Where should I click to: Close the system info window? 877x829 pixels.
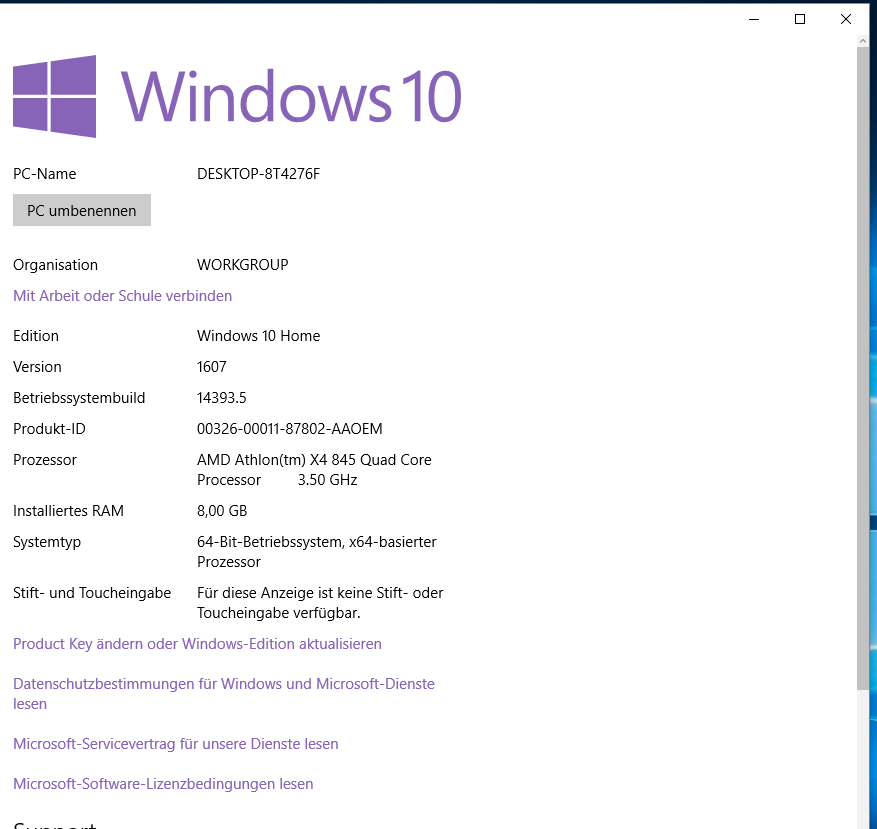point(846,19)
